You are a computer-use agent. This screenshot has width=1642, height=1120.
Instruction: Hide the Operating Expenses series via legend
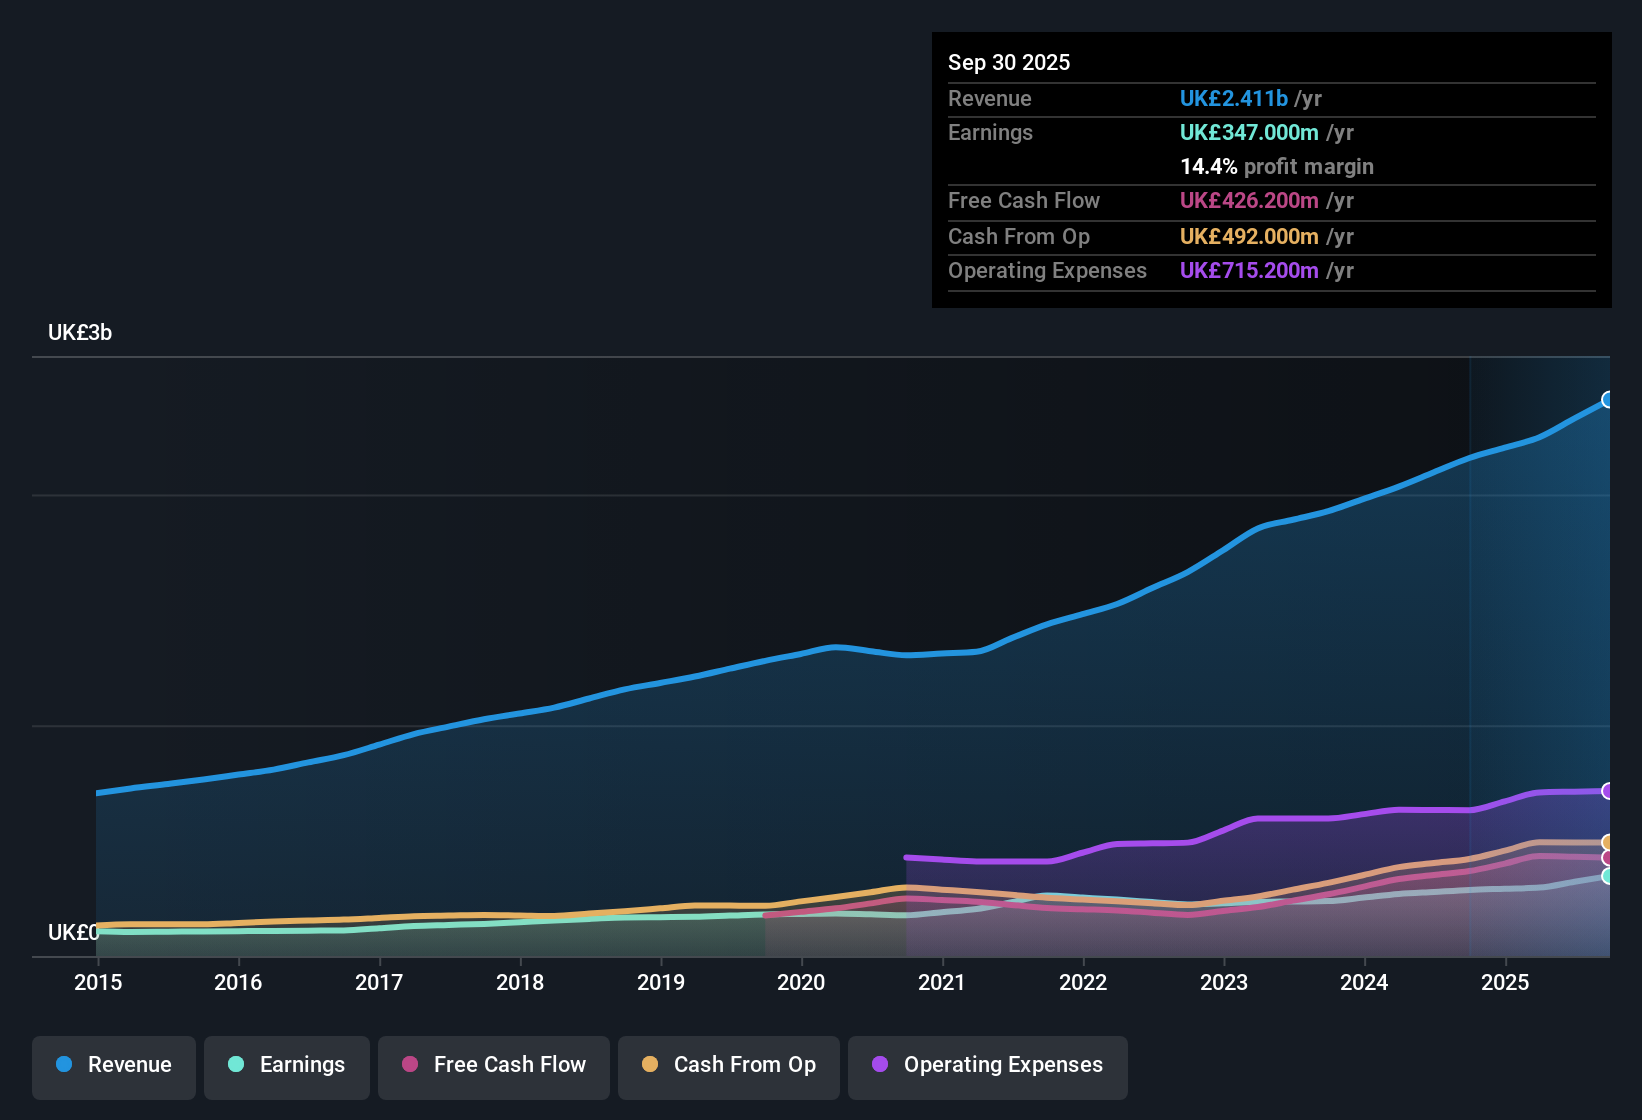click(987, 1065)
